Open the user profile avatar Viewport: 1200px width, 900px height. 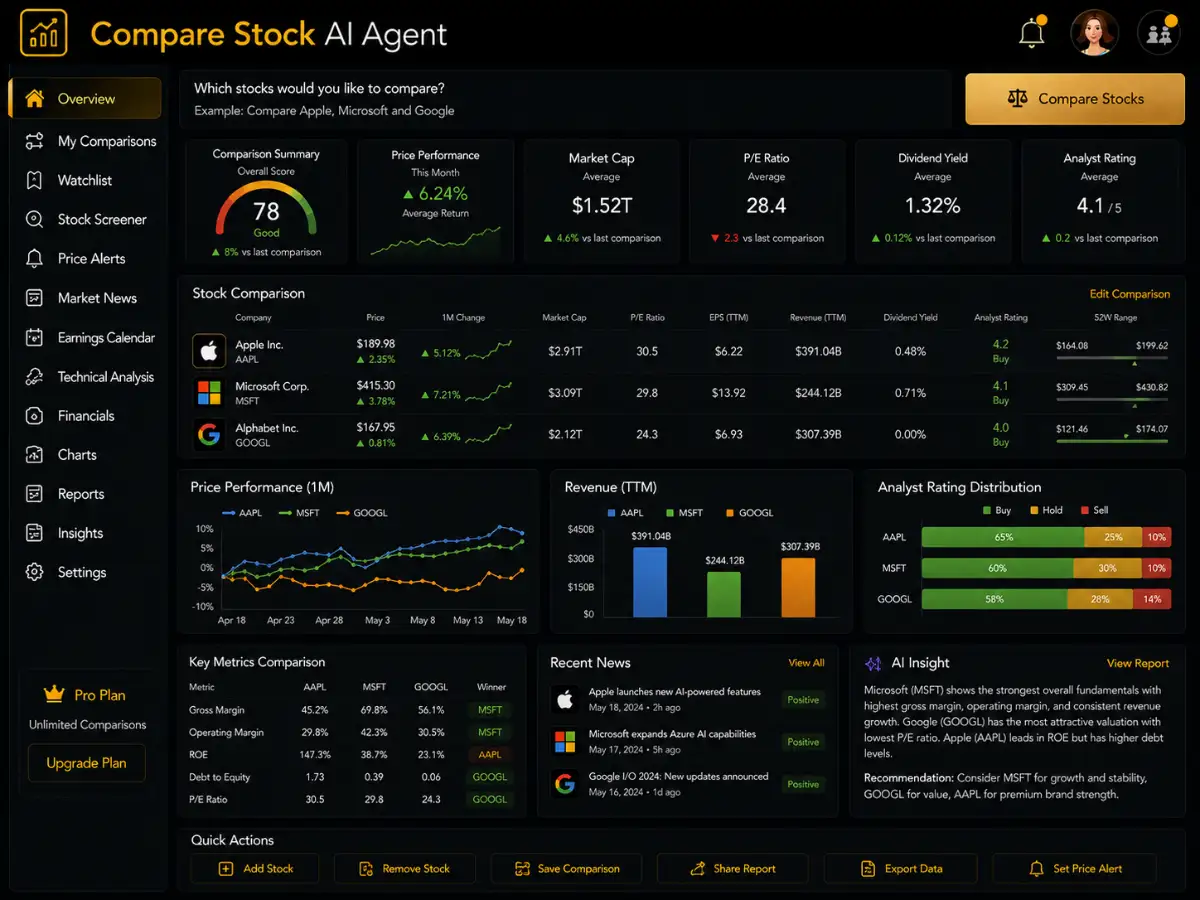[x=1093, y=33]
